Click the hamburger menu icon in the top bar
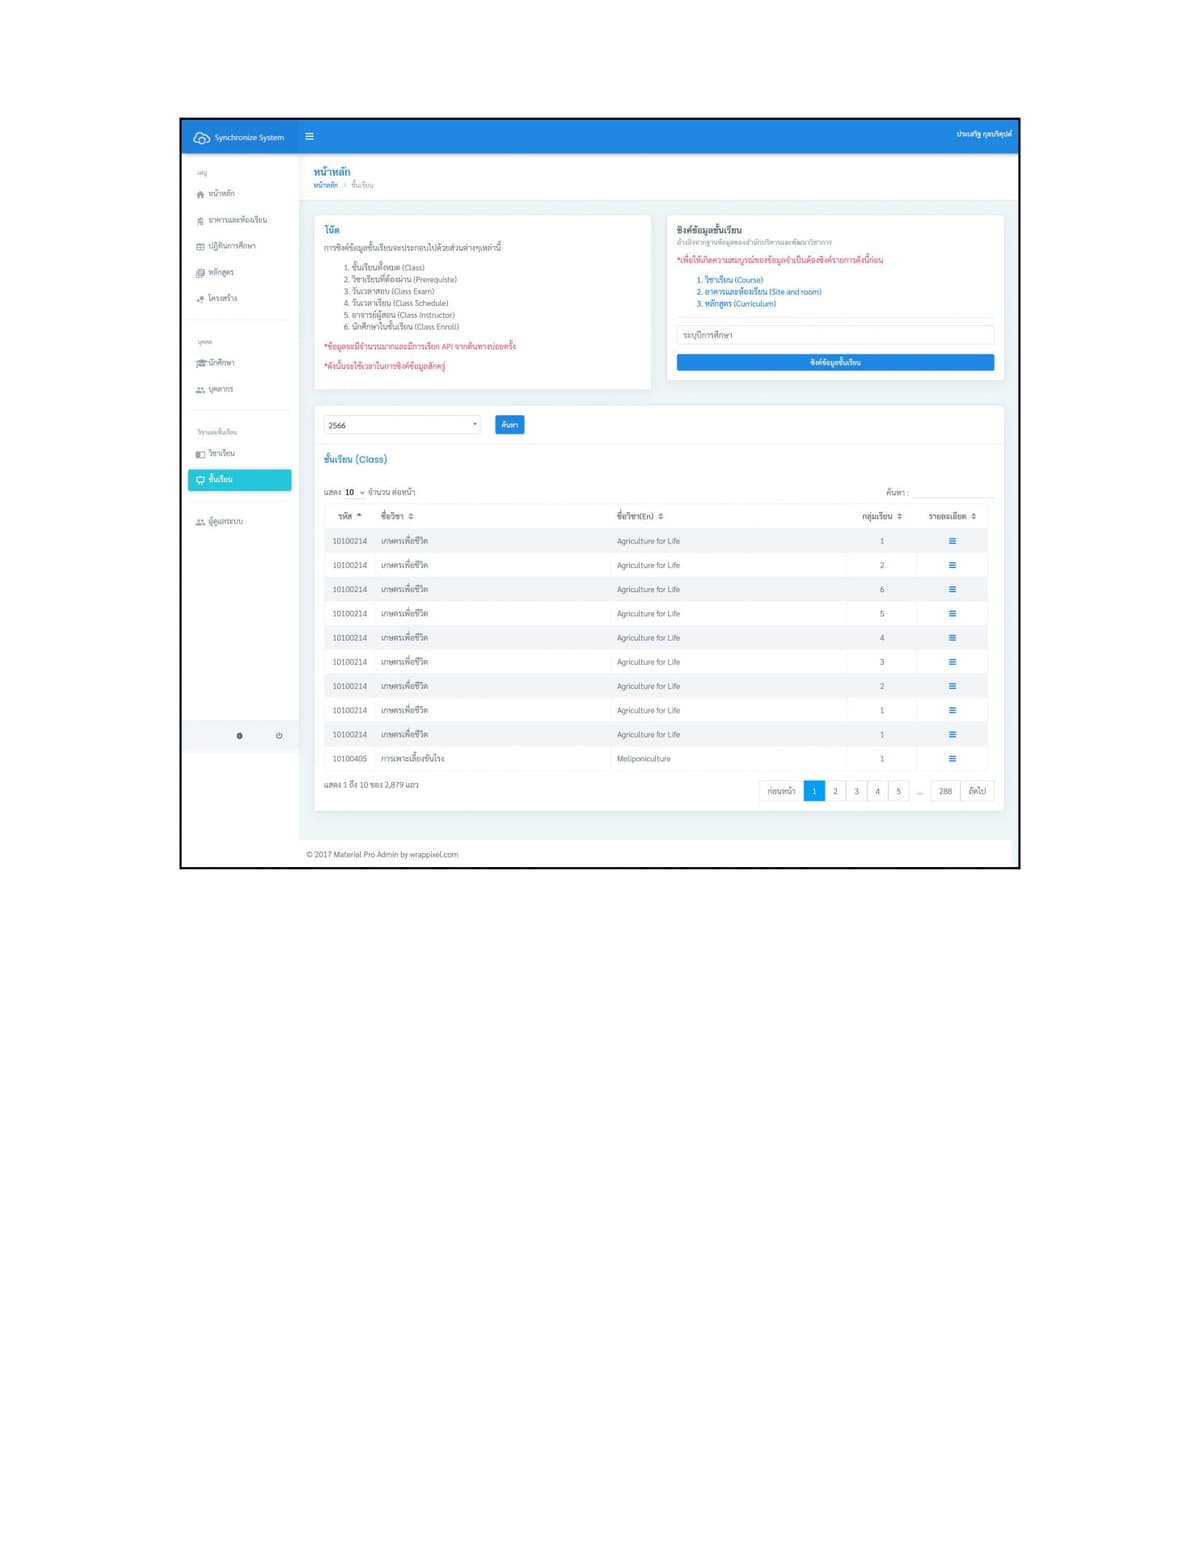This screenshot has height=1553, width=1200. pos(309,136)
